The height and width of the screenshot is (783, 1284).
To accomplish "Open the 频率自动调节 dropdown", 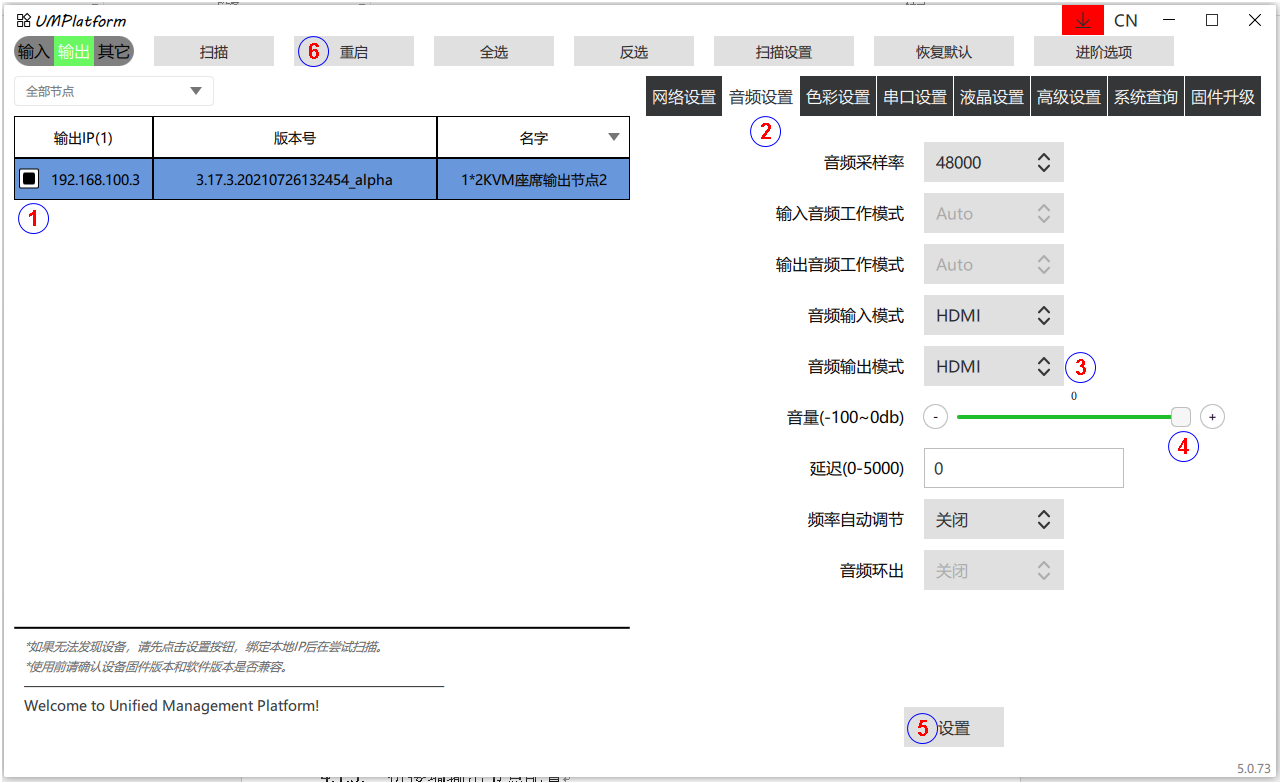I will click(993, 520).
